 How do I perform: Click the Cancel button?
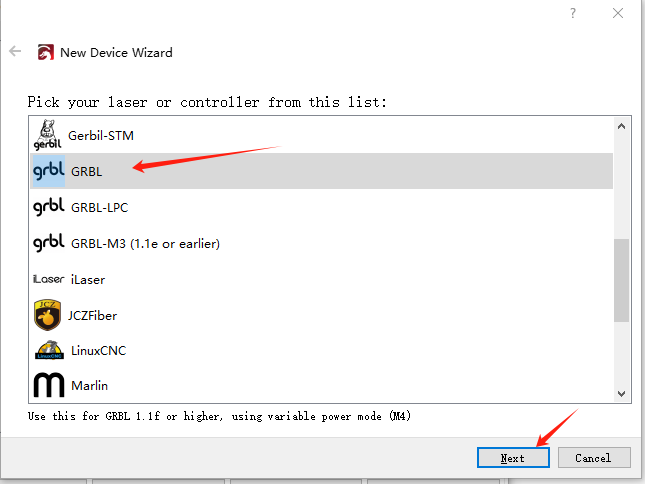[594, 458]
